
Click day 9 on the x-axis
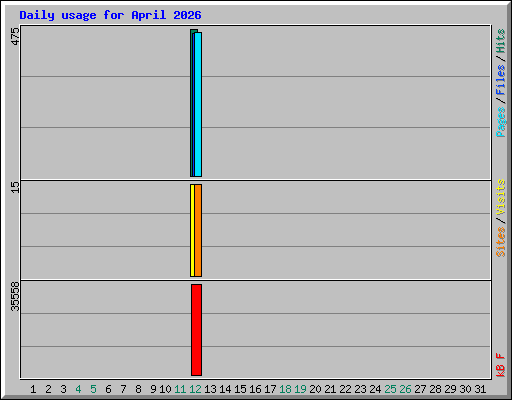153,389
